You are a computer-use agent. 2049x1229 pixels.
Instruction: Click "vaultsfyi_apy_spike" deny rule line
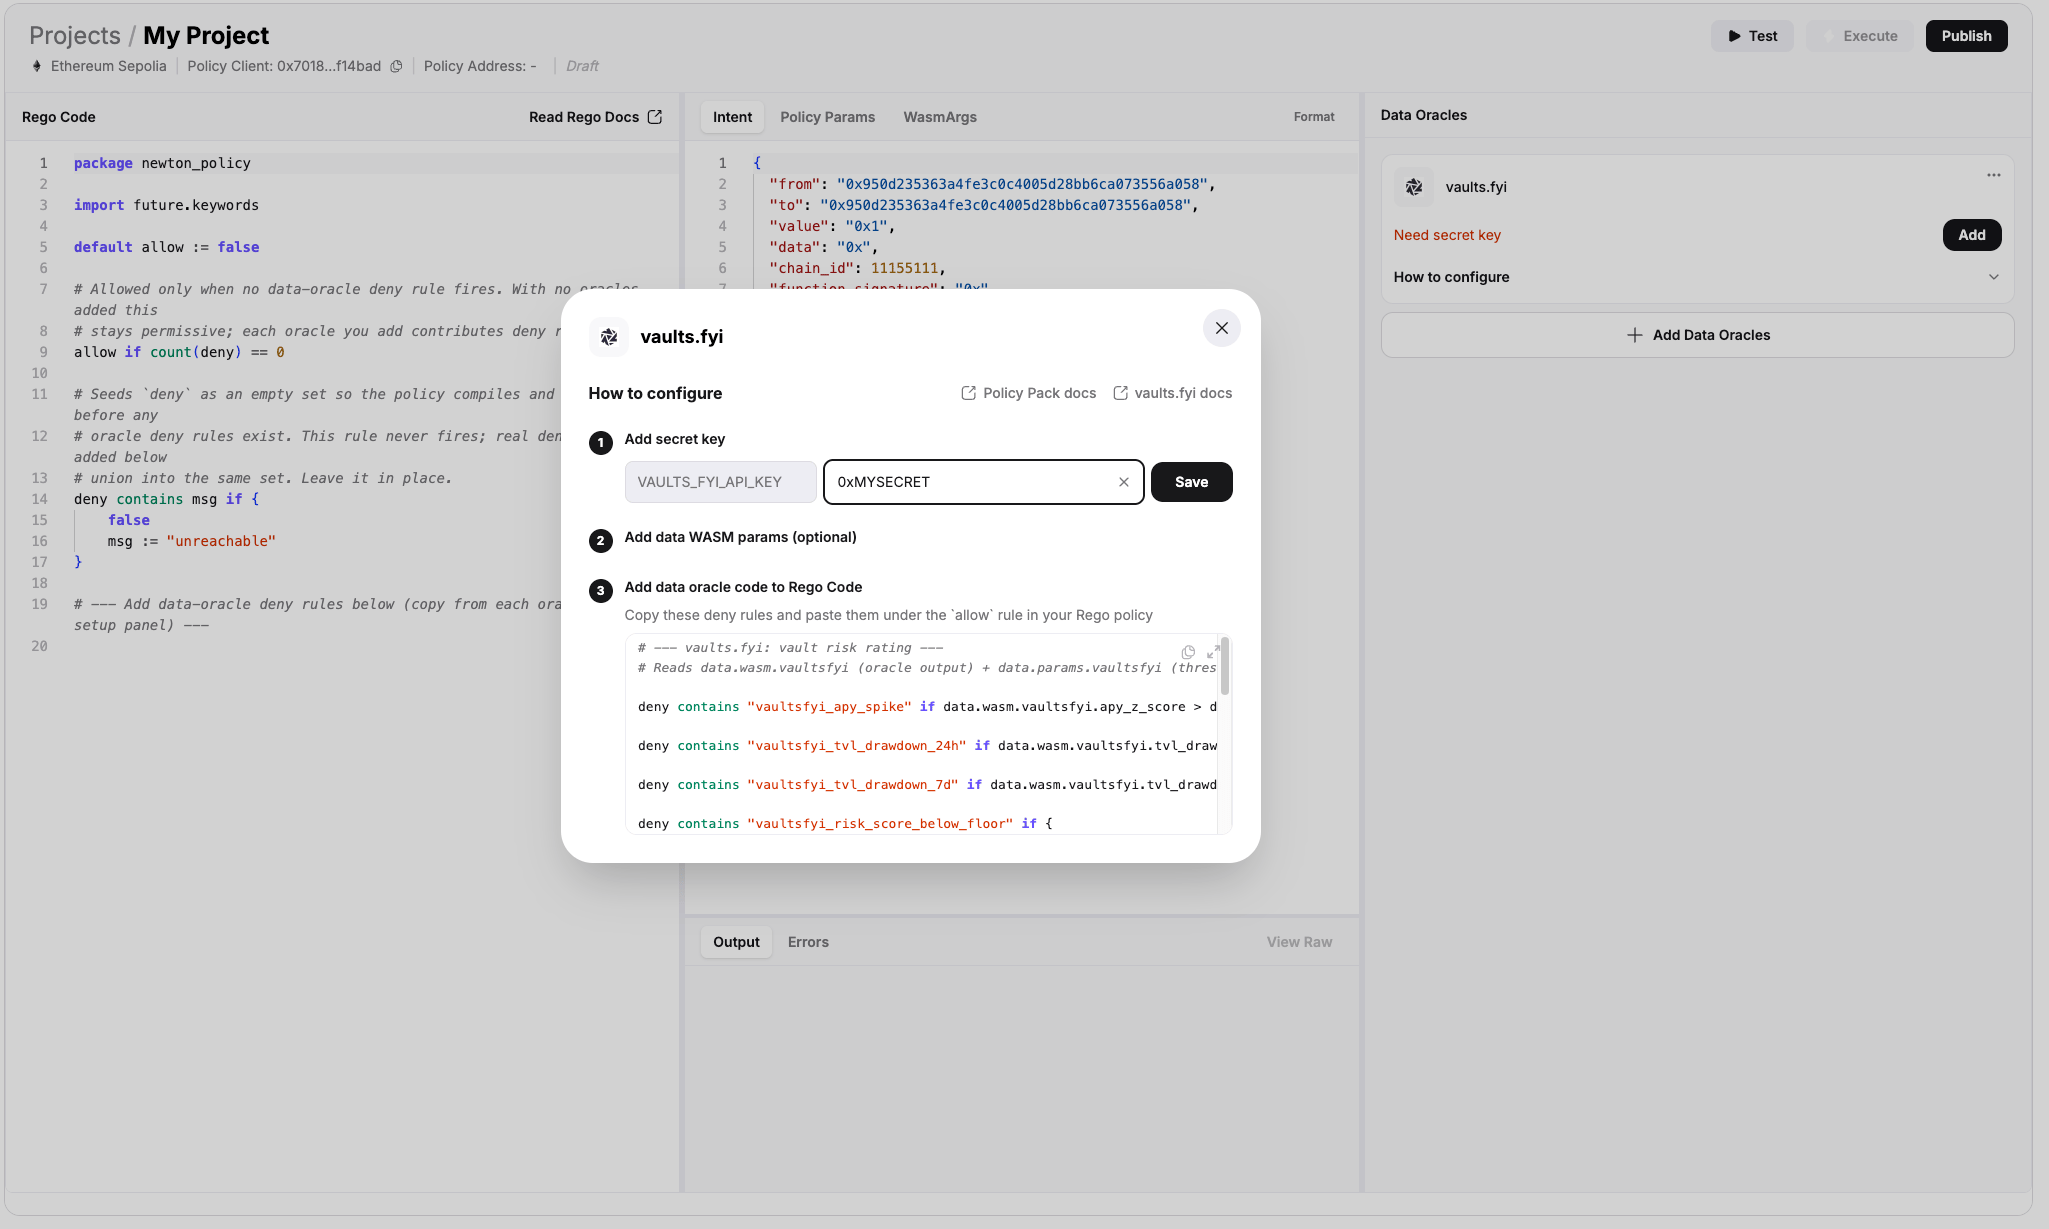point(927,707)
